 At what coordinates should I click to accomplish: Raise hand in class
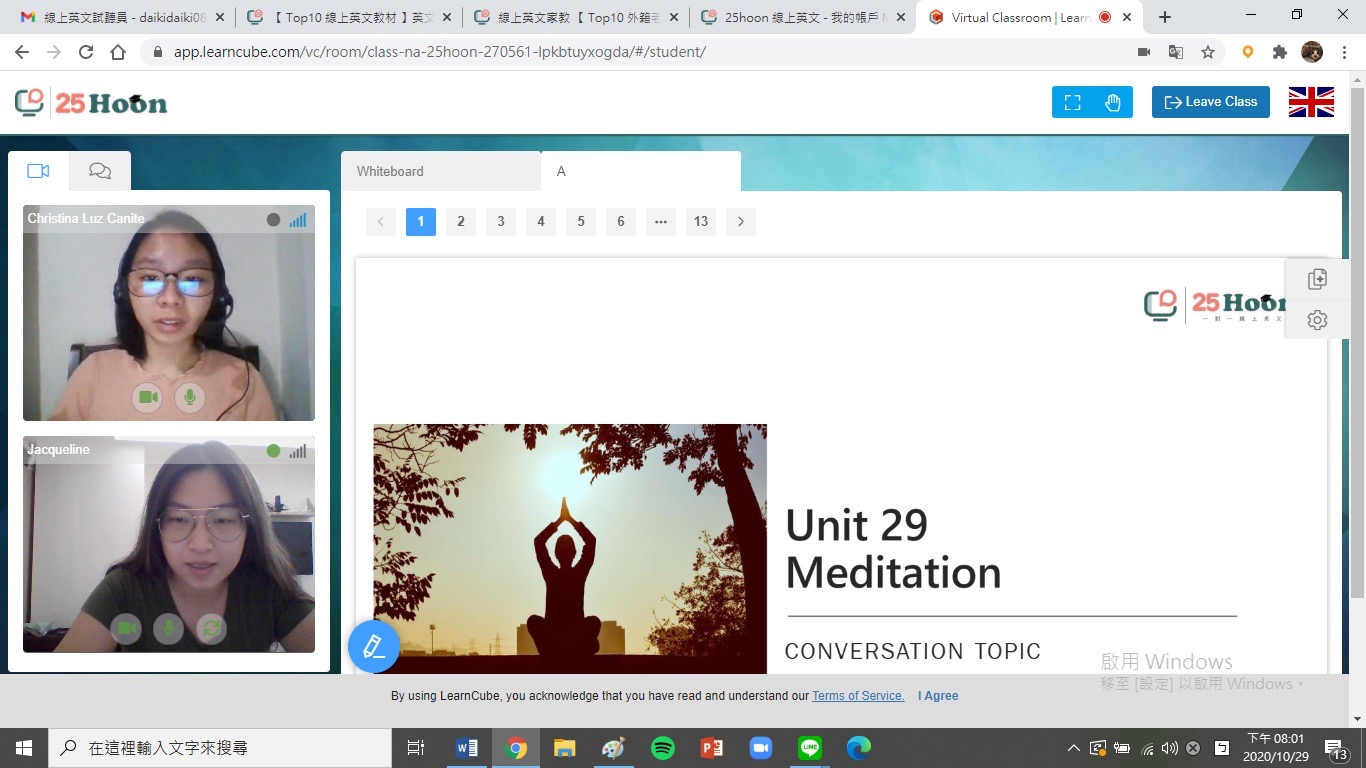1113,102
